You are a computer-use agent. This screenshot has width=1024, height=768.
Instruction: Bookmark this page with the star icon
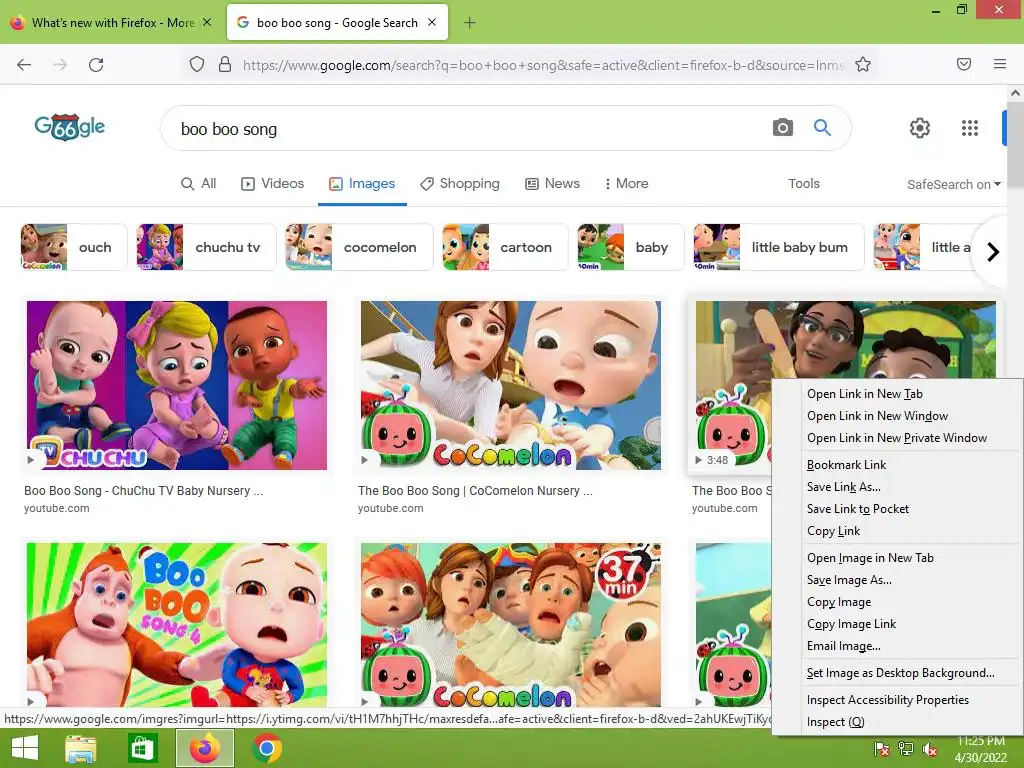coord(863,65)
